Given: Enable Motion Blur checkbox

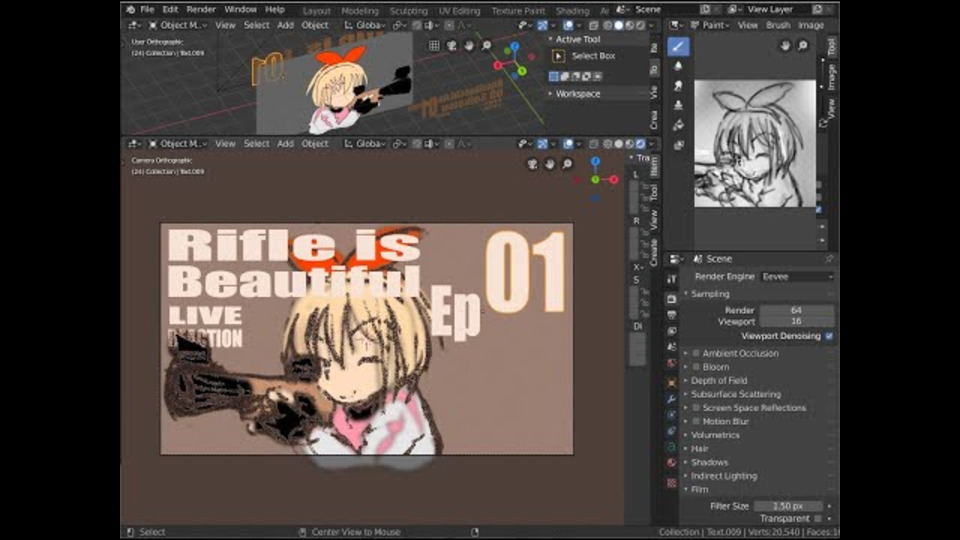Looking at the screenshot, I should point(696,421).
